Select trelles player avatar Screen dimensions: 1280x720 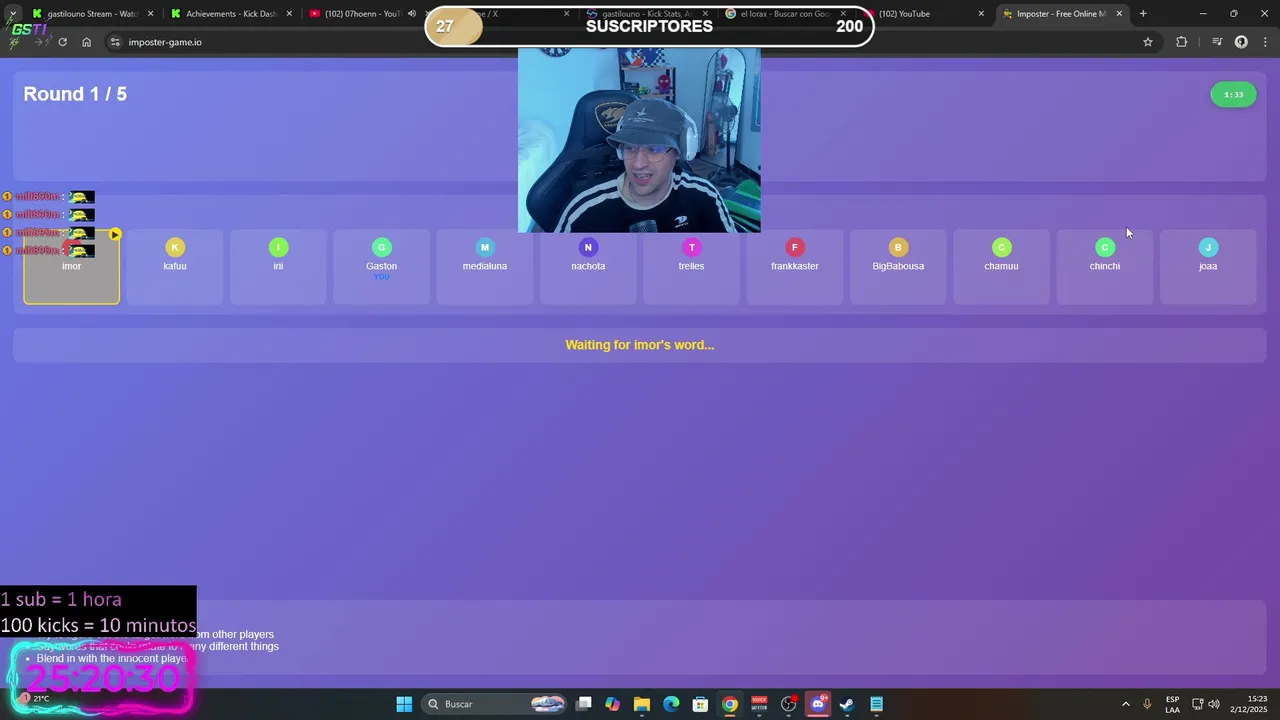[691, 247]
